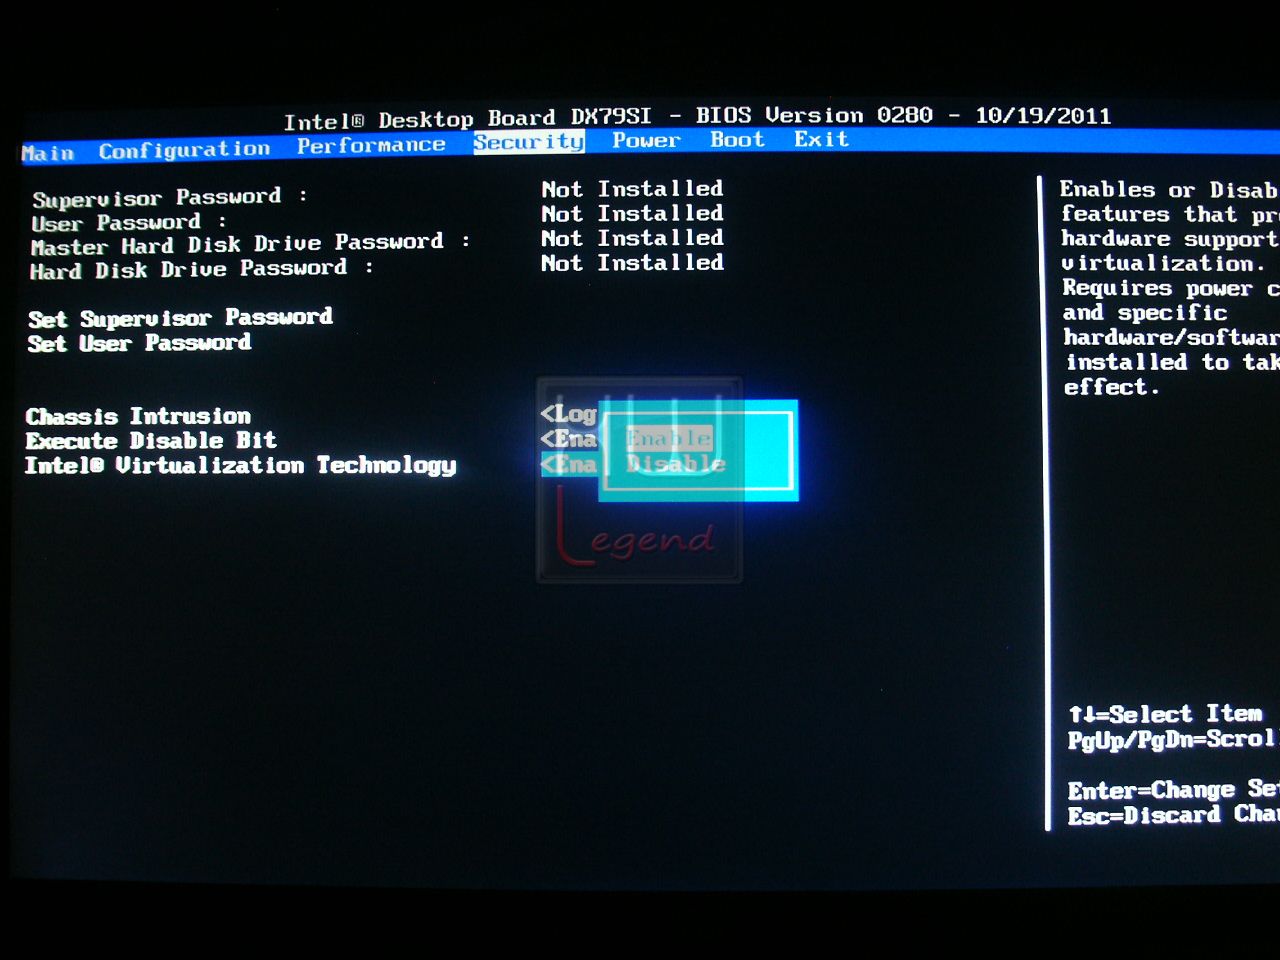Click the Master Hard Disk Drive Password label
1280x960 pixels.
(250, 244)
